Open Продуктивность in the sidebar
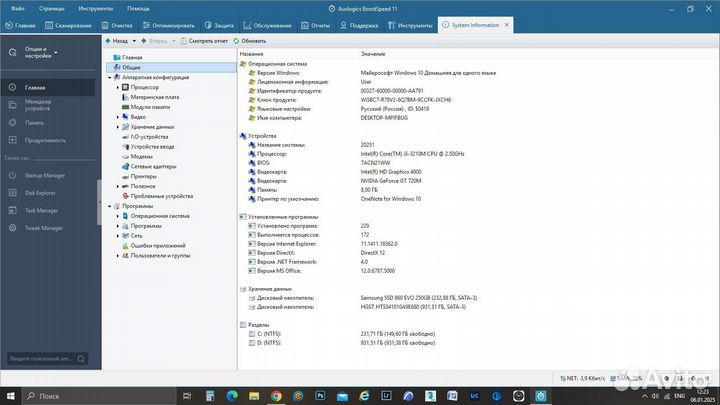The height and width of the screenshot is (405, 720). 45,140
